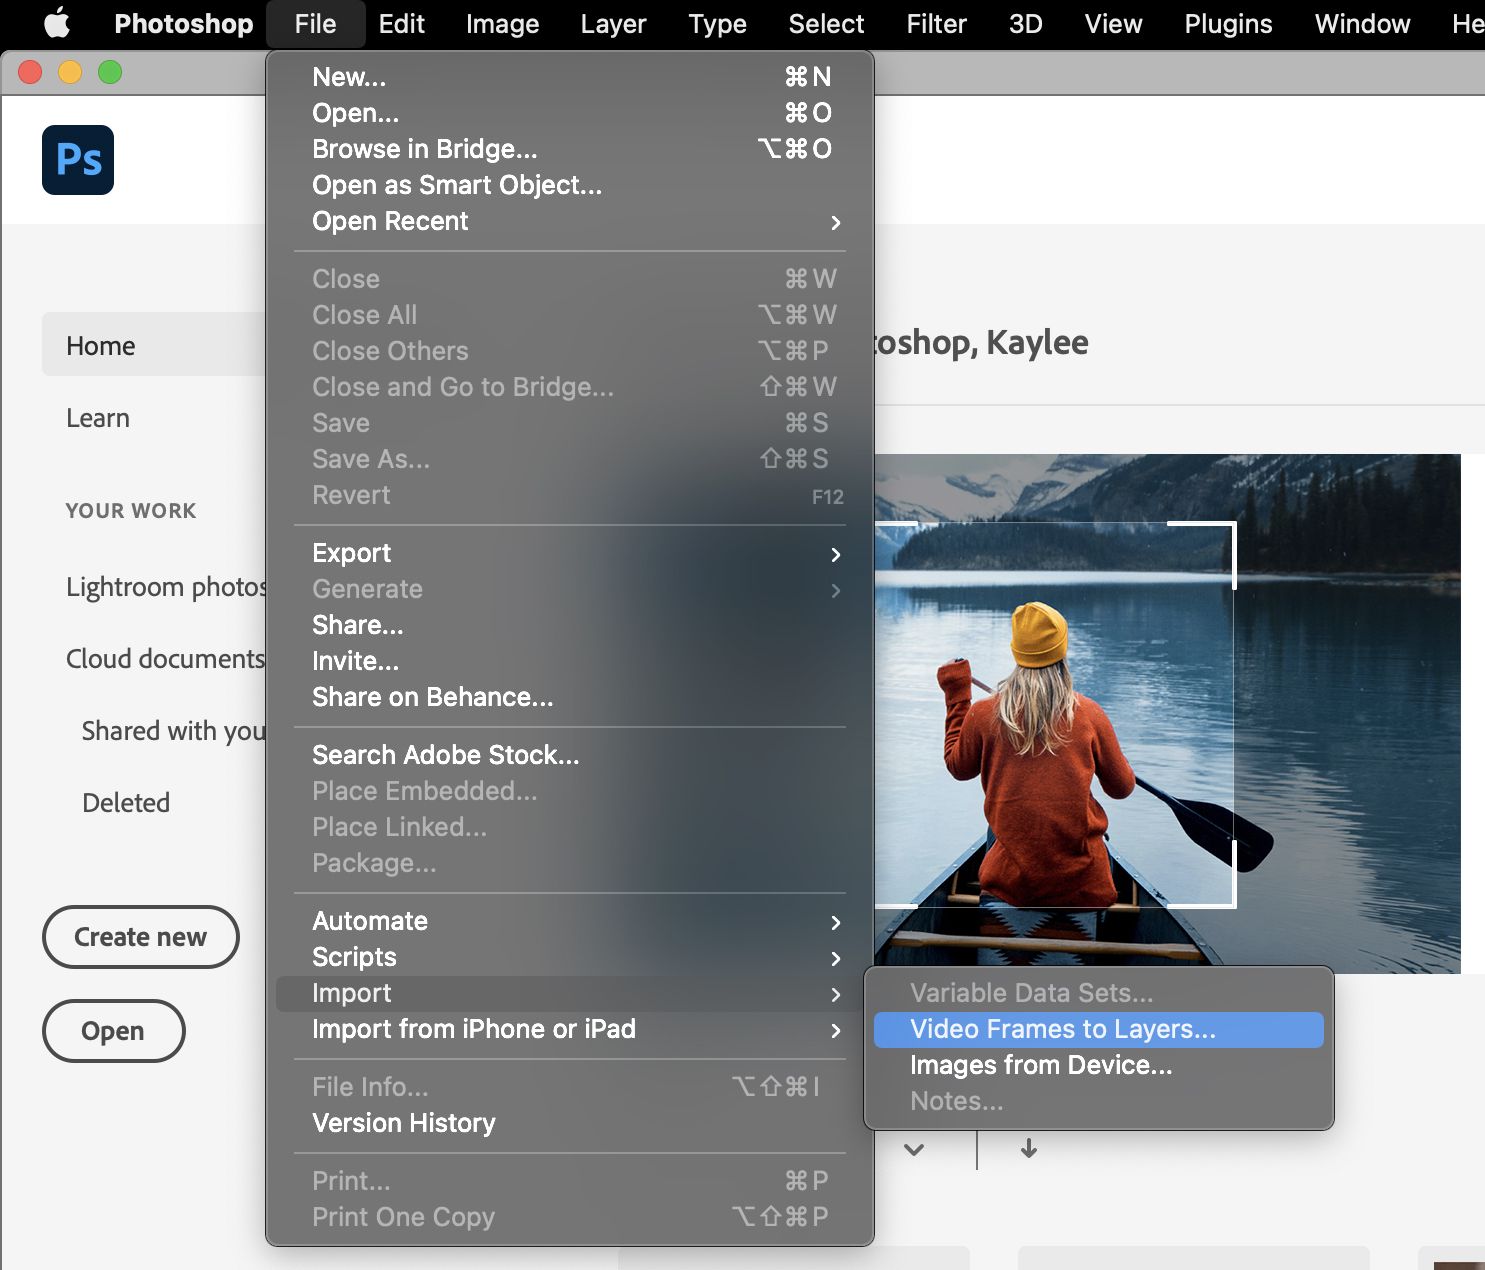Open Lightroom photos in sidebar
1485x1270 pixels.
pyautogui.click(x=166, y=587)
